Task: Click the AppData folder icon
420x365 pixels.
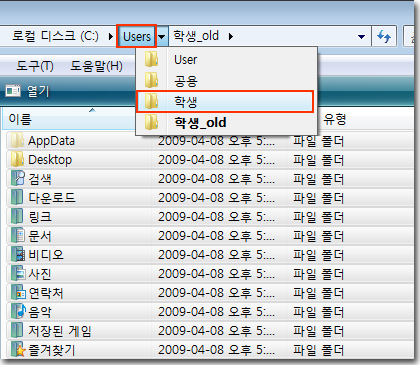Action: coord(17,141)
